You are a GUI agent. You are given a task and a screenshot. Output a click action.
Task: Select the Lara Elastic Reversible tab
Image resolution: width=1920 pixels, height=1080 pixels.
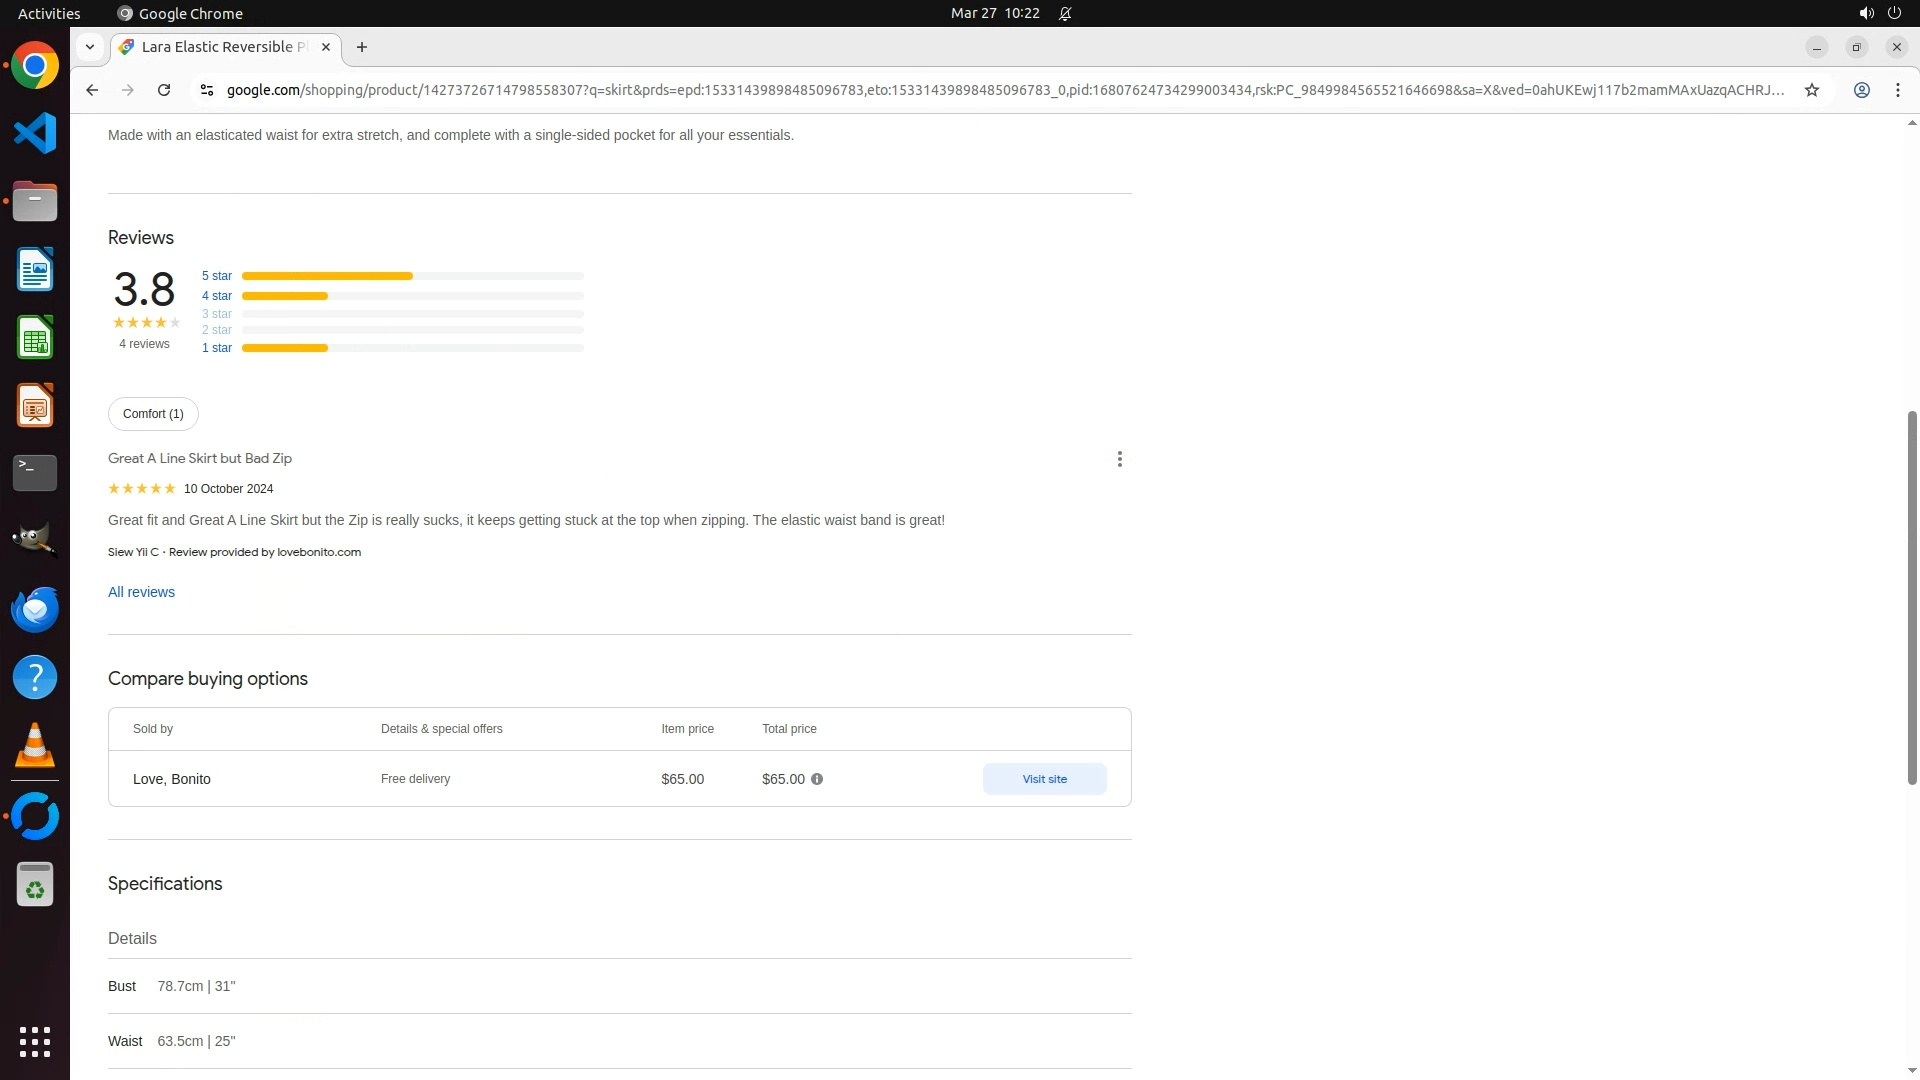pyautogui.click(x=223, y=47)
